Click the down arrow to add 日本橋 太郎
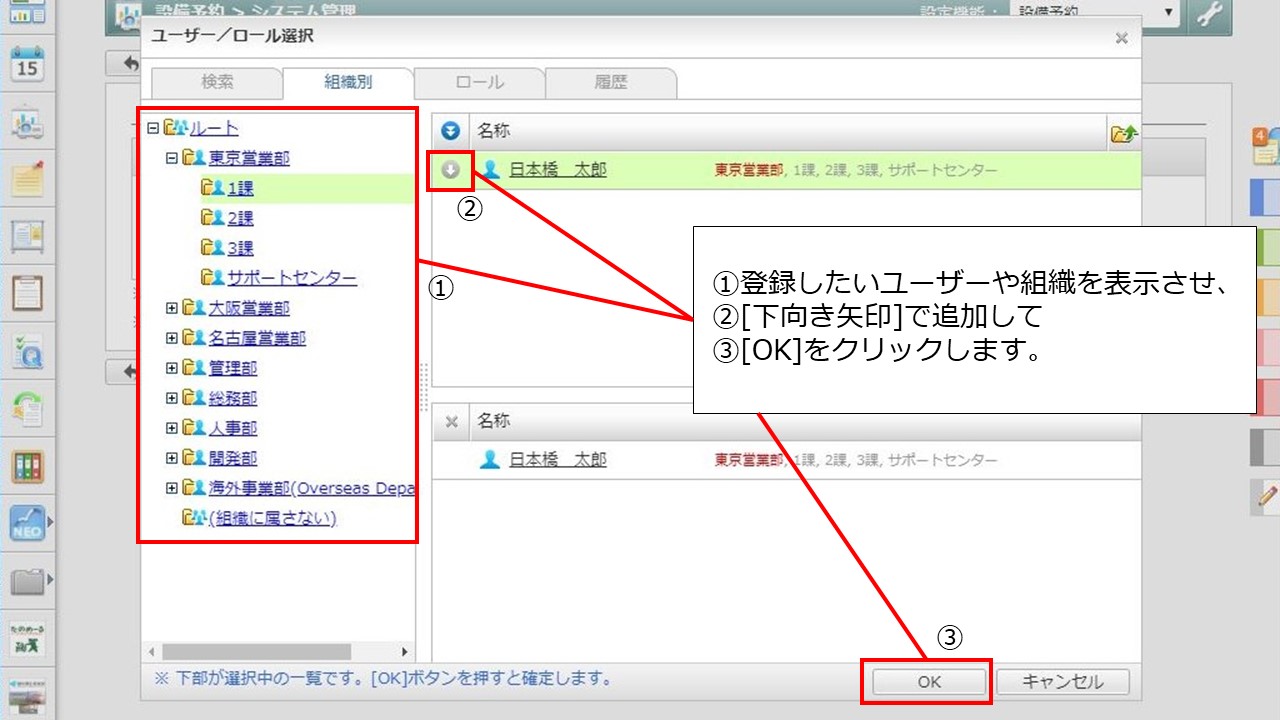Viewport: 1280px width, 720px height. (x=450, y=170)
